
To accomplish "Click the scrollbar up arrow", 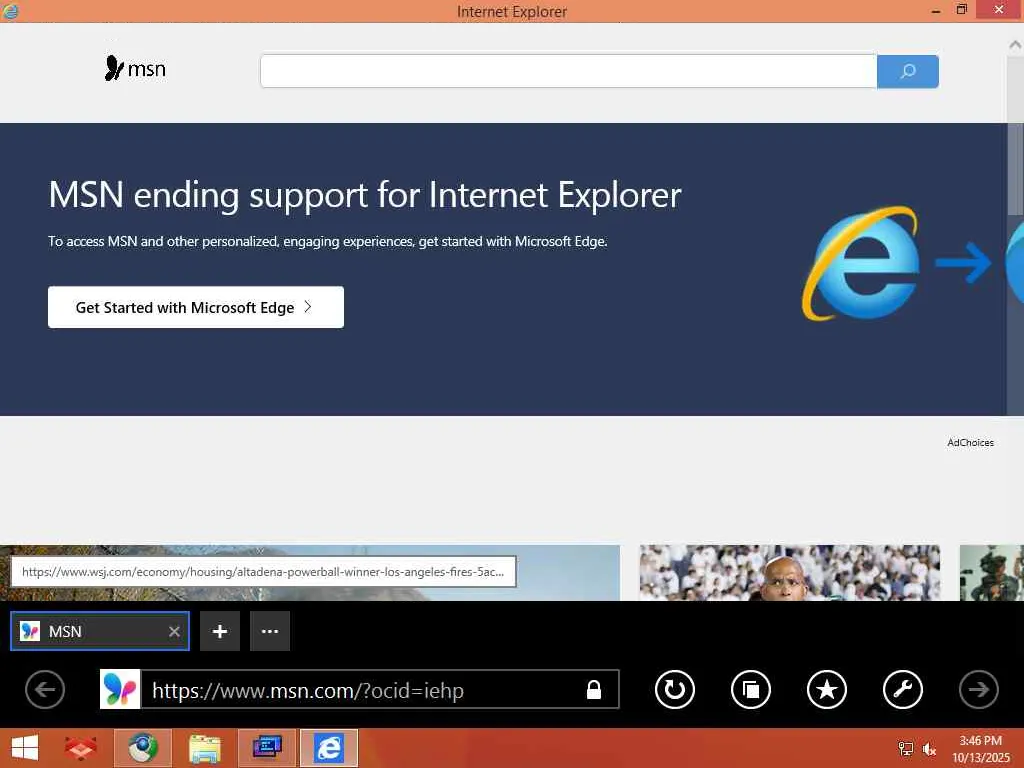I will [x=1015, y=44].
